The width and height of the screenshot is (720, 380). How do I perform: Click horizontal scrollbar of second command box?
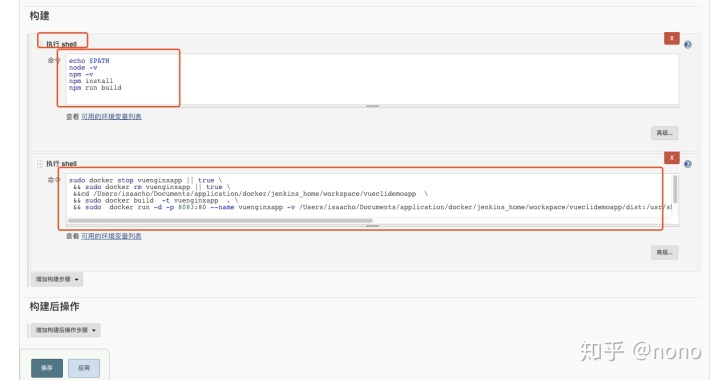coord(220,221)
